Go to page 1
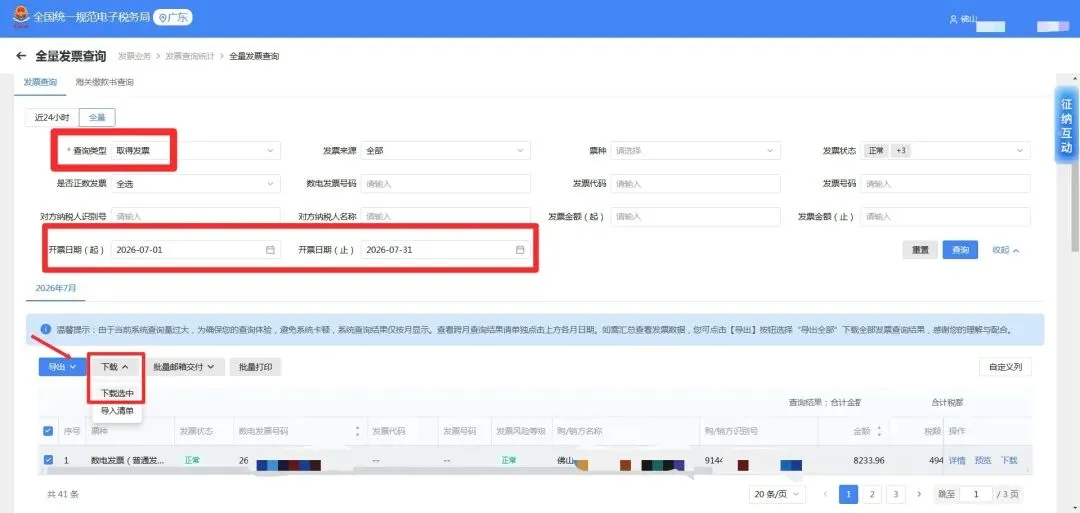 849,494
